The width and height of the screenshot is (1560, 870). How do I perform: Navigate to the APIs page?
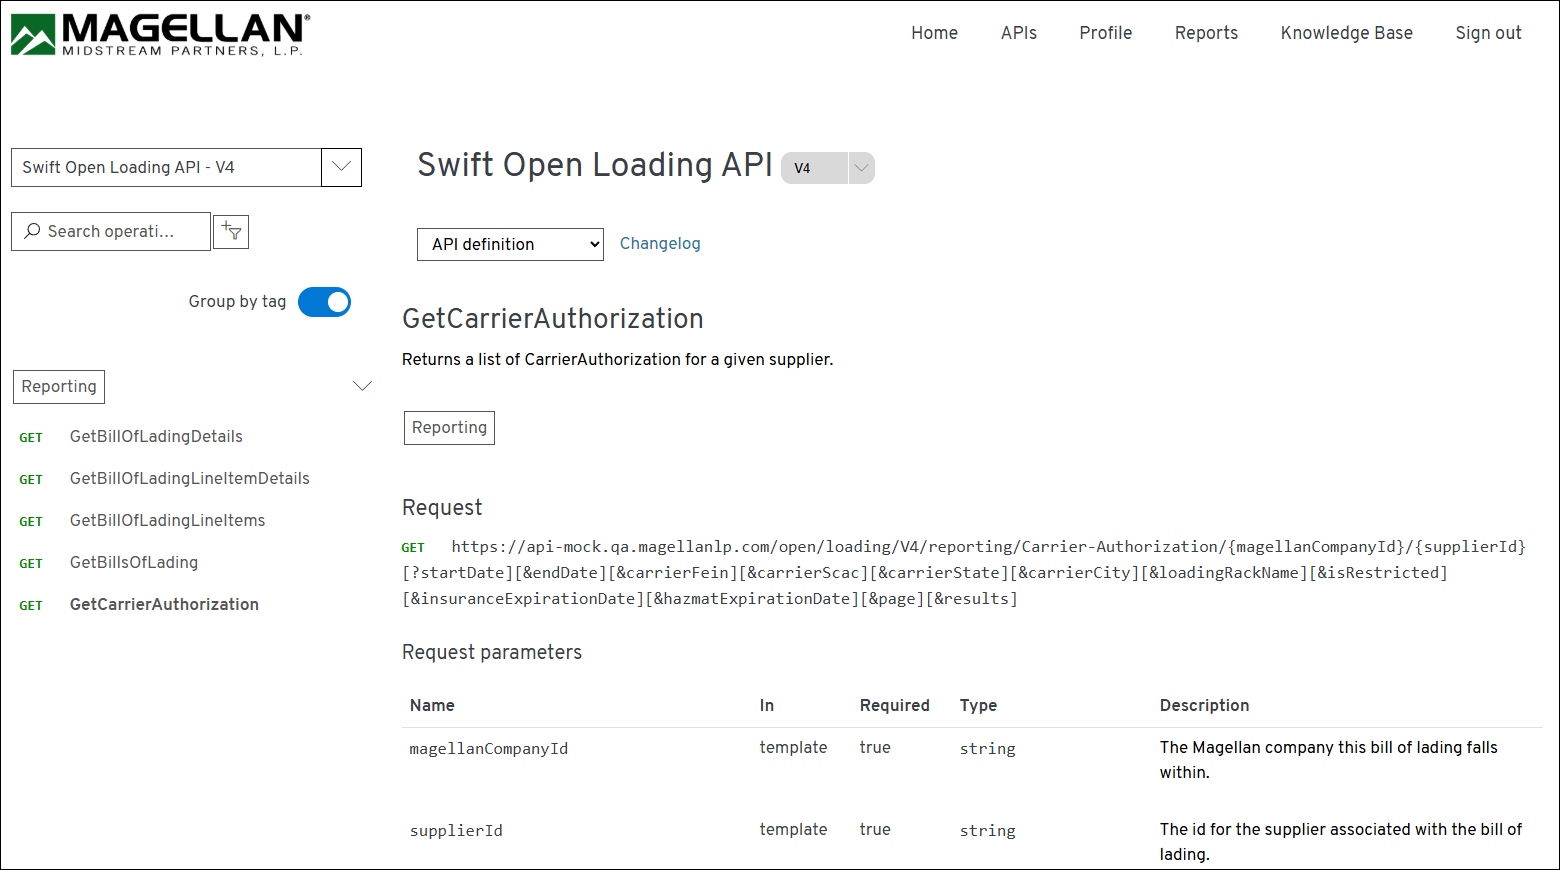pyautogui.click(x=1019, y=33)
